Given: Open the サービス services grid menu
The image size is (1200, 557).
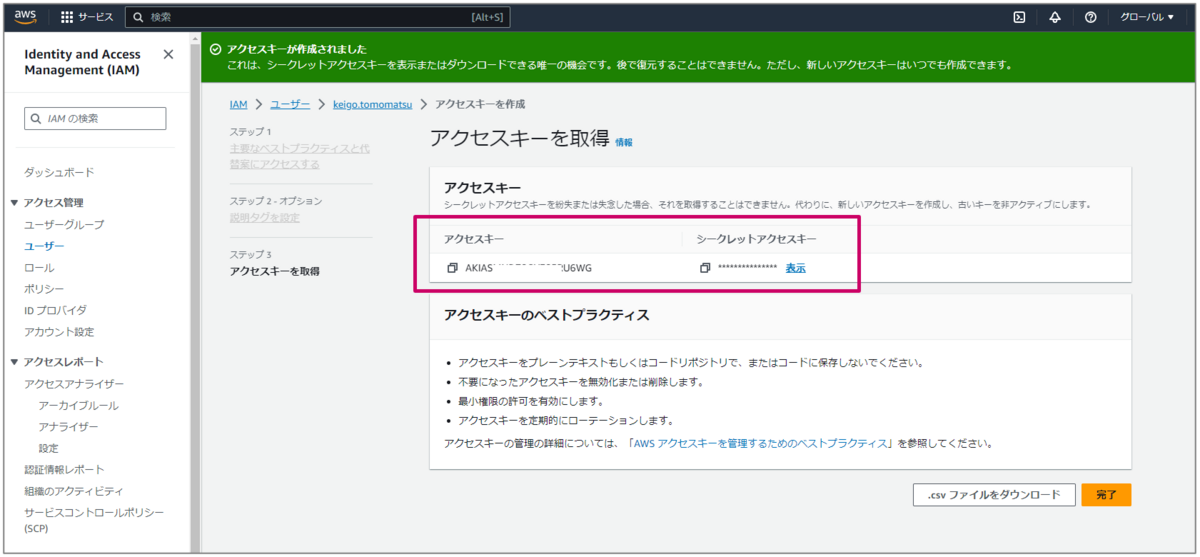Looking at the screenshot, I should [87, 17].
